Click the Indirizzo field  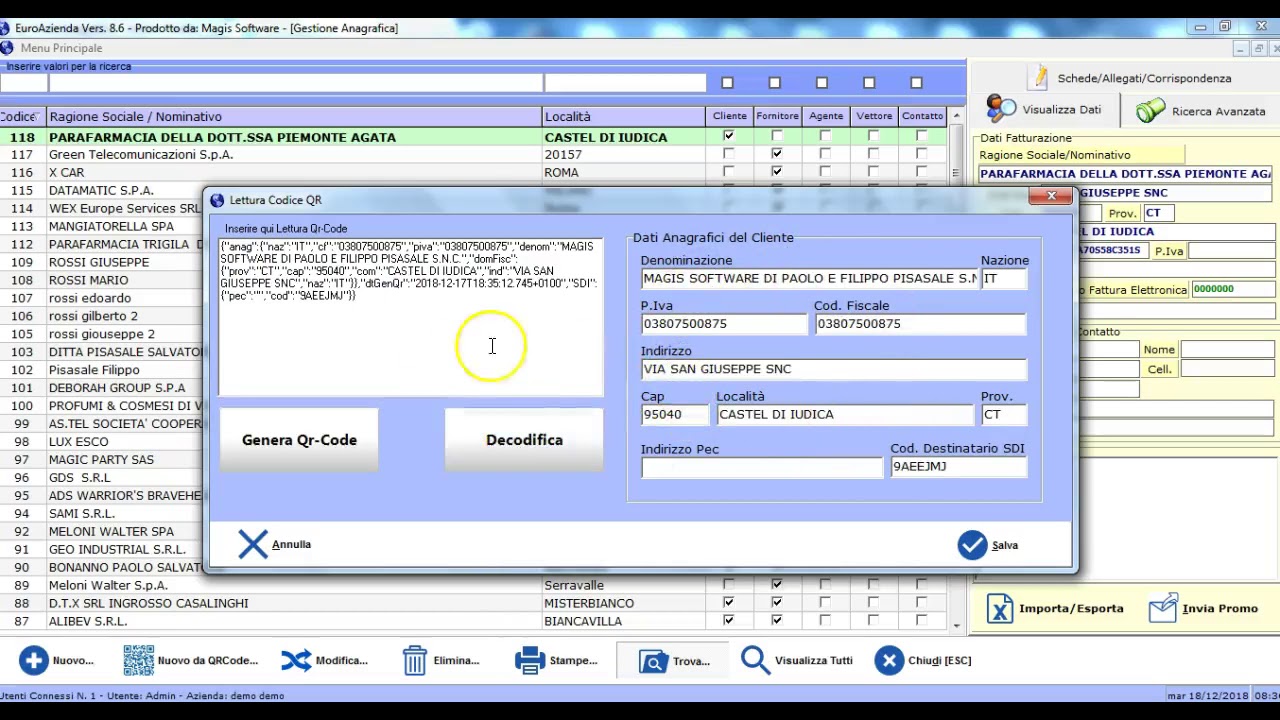click(x=833, y=369)
